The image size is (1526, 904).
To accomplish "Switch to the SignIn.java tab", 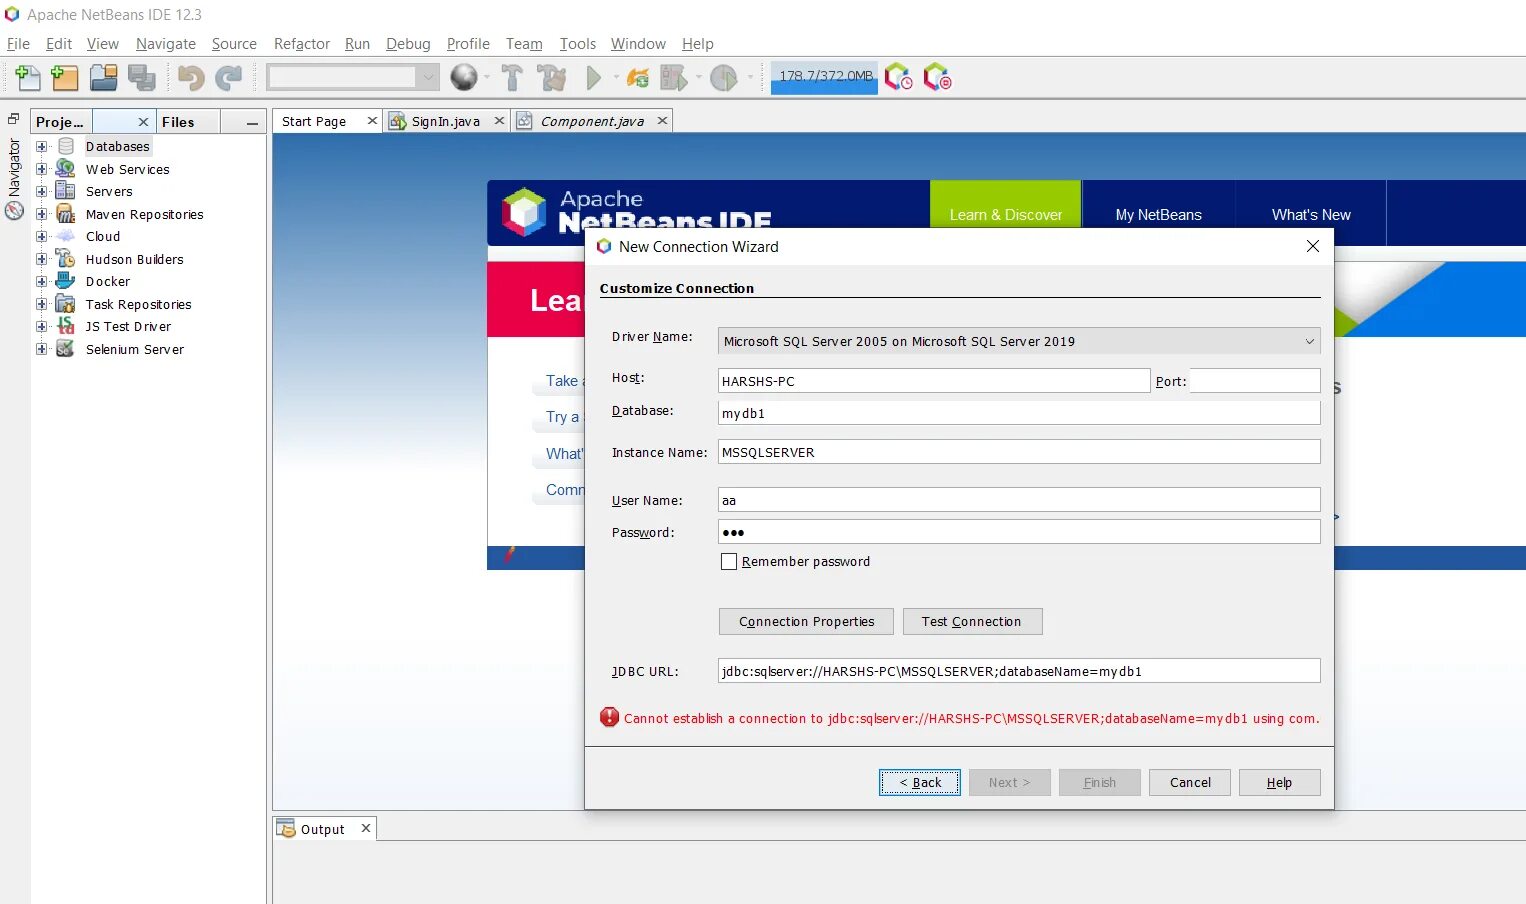I will pos(446,121).
